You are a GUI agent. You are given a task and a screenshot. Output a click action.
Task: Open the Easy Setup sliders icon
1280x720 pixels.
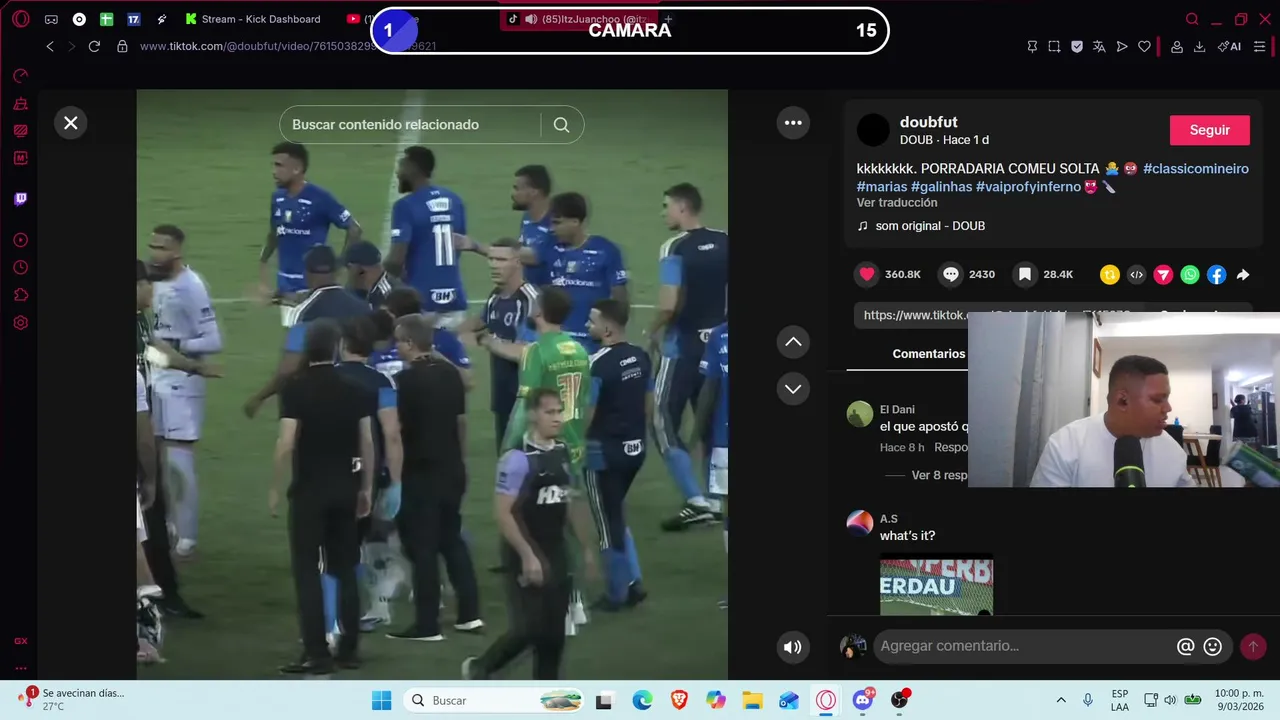tap(1259, 46)
